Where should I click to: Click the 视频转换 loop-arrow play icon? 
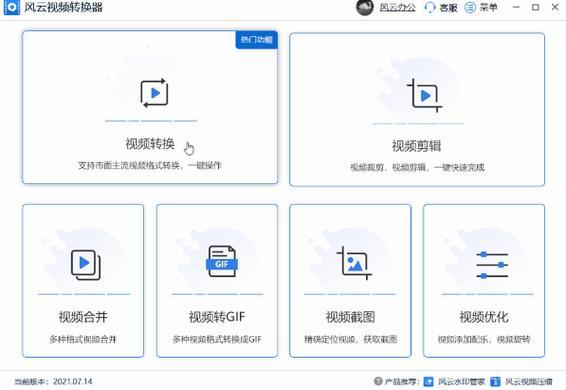(x=154, y=93)
